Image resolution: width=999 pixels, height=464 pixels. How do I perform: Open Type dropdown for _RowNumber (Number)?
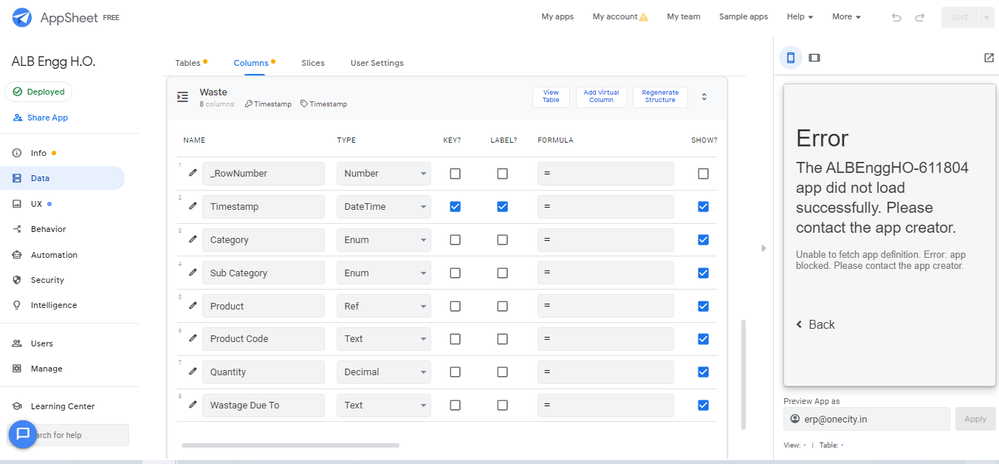[384, 173]
